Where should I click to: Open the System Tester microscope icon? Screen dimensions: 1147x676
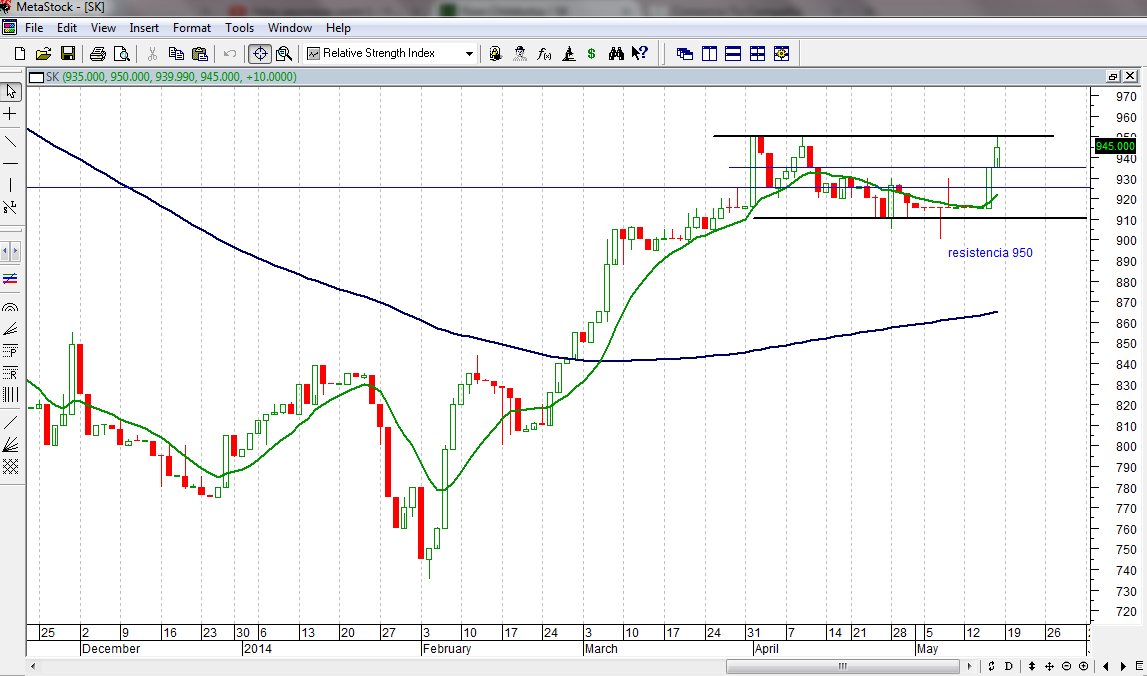pos(568,53)
